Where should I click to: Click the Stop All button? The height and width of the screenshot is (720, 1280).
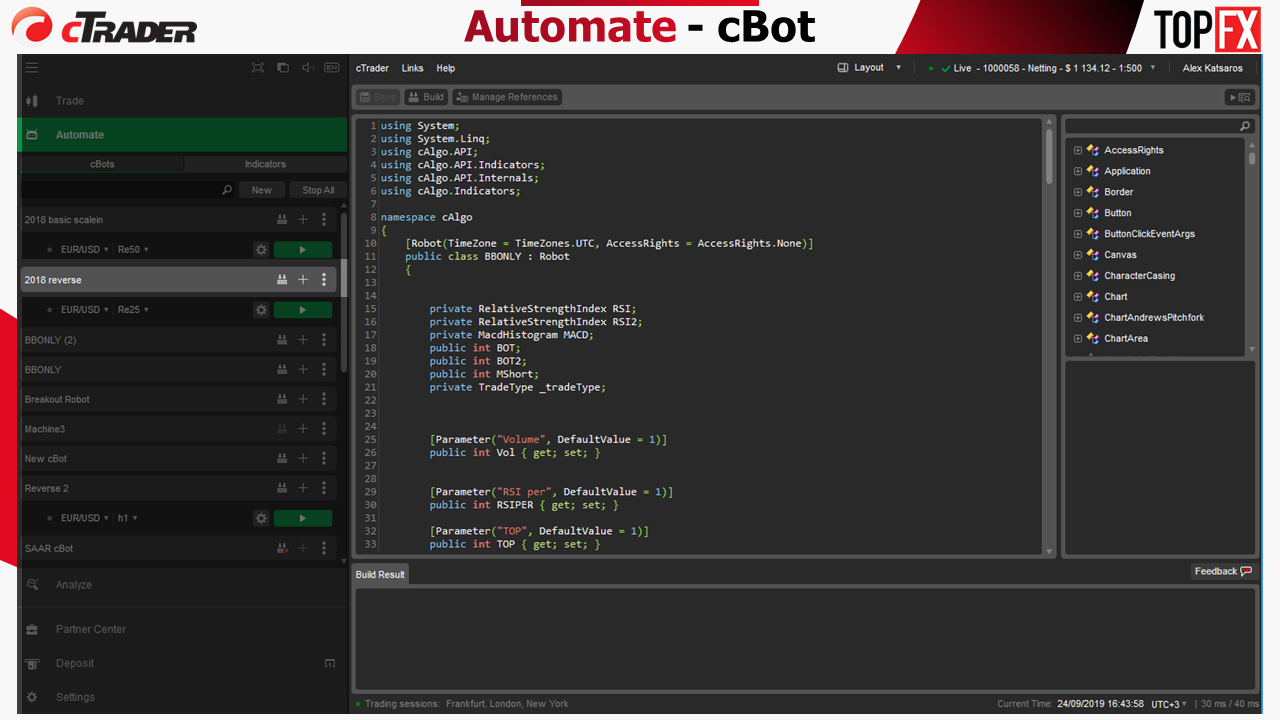coord(318,190)
